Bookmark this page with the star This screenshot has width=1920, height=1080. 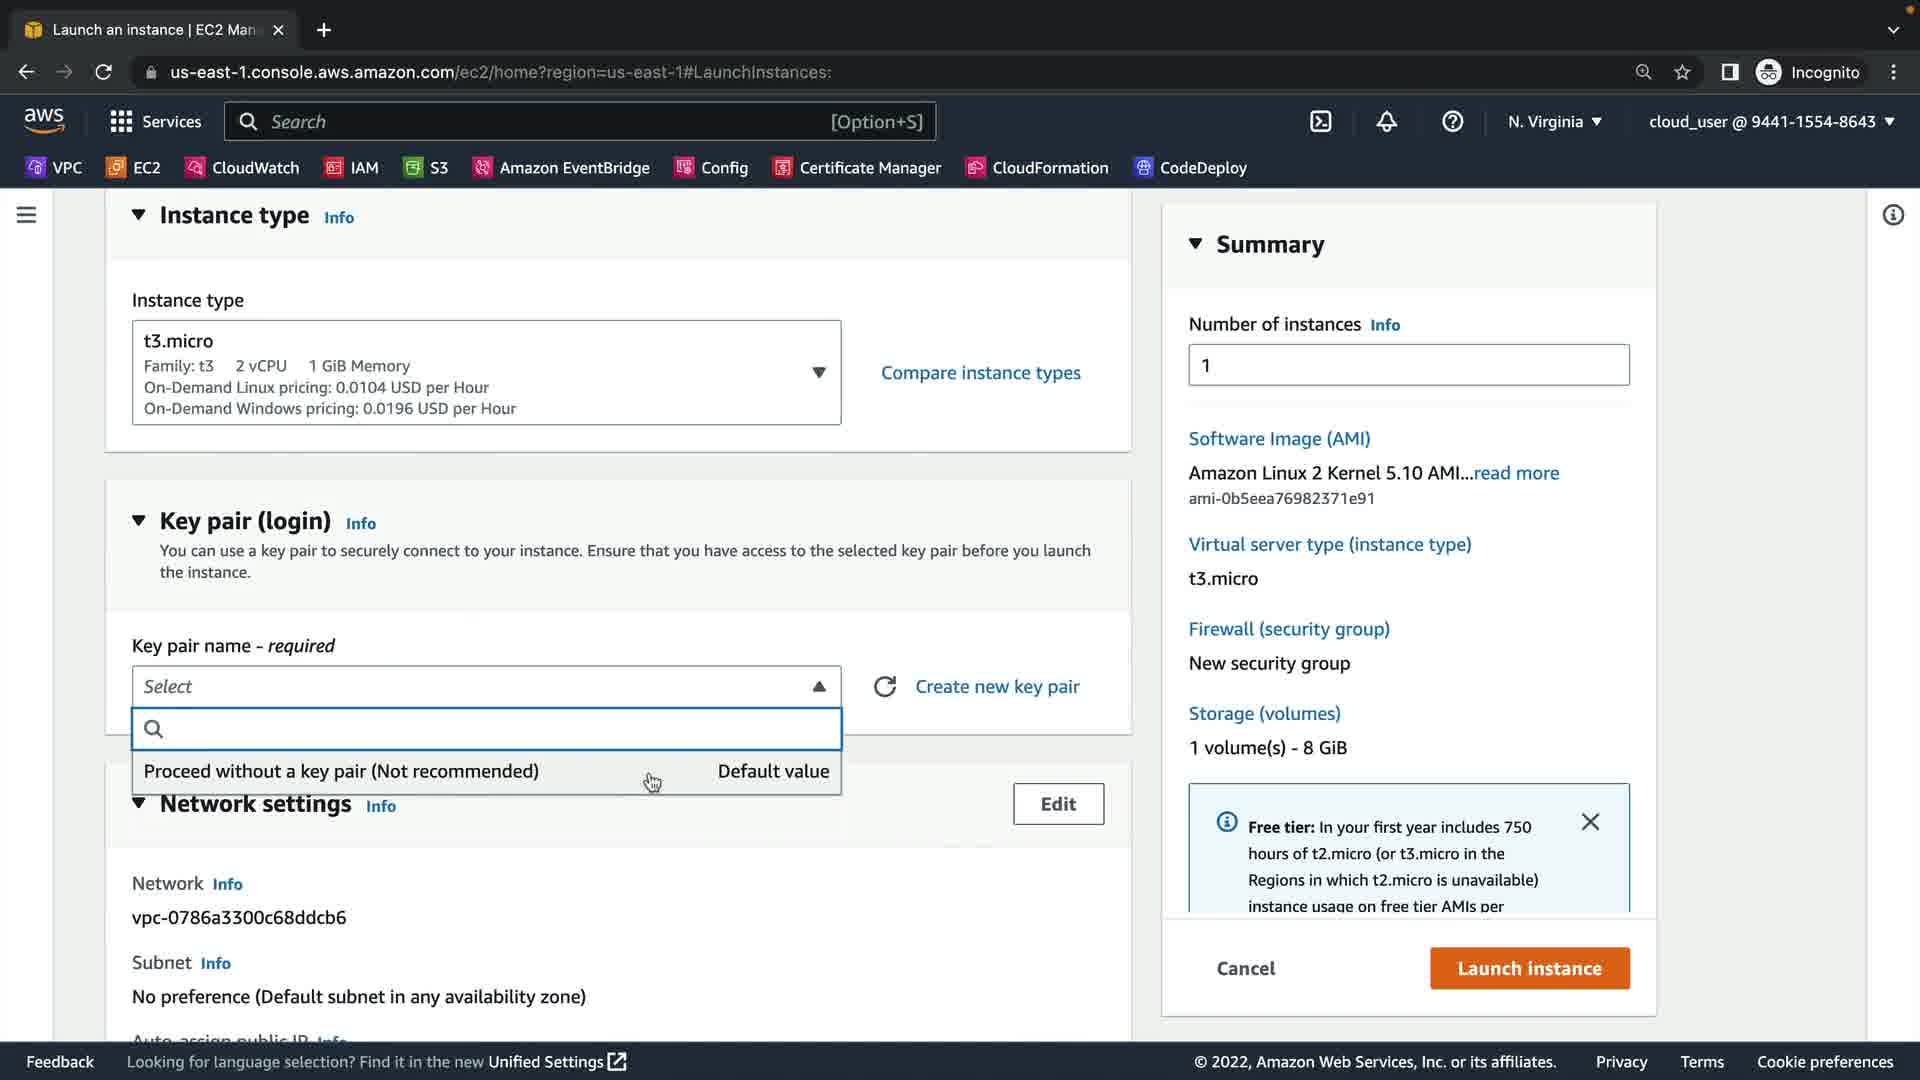(1682, 72)
